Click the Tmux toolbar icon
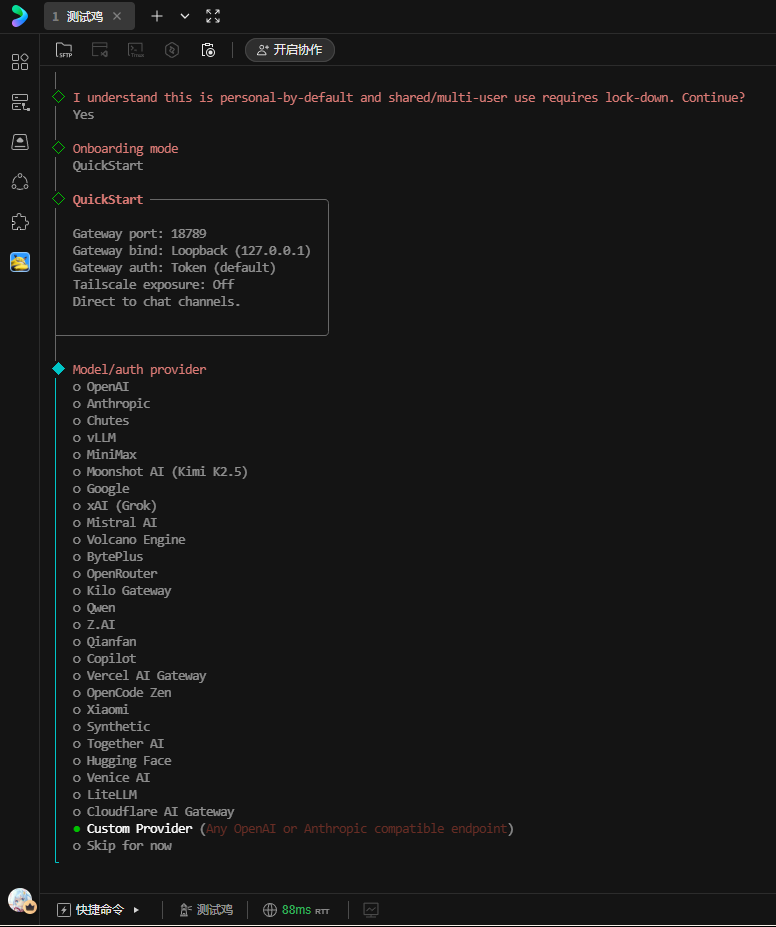The height and width of the screenshot is (927, 776). [136, 49]
